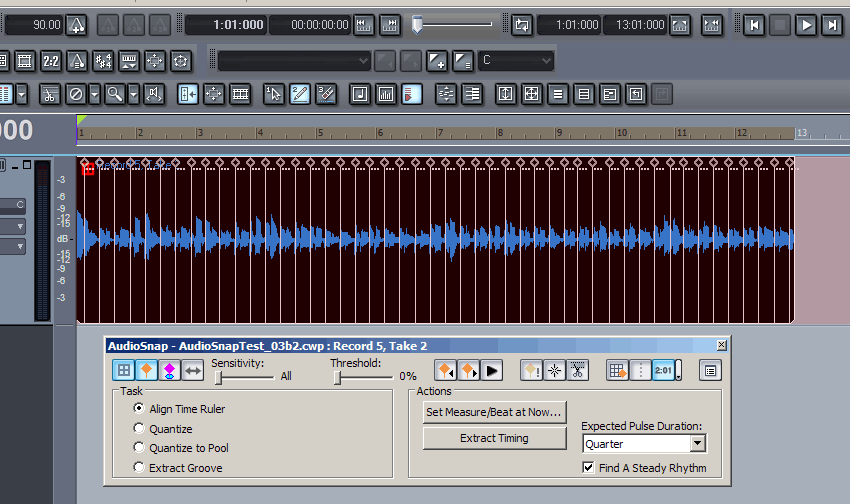
Task: Open the Expected Pulse Duration dropdown
Action: pos(697,443)
